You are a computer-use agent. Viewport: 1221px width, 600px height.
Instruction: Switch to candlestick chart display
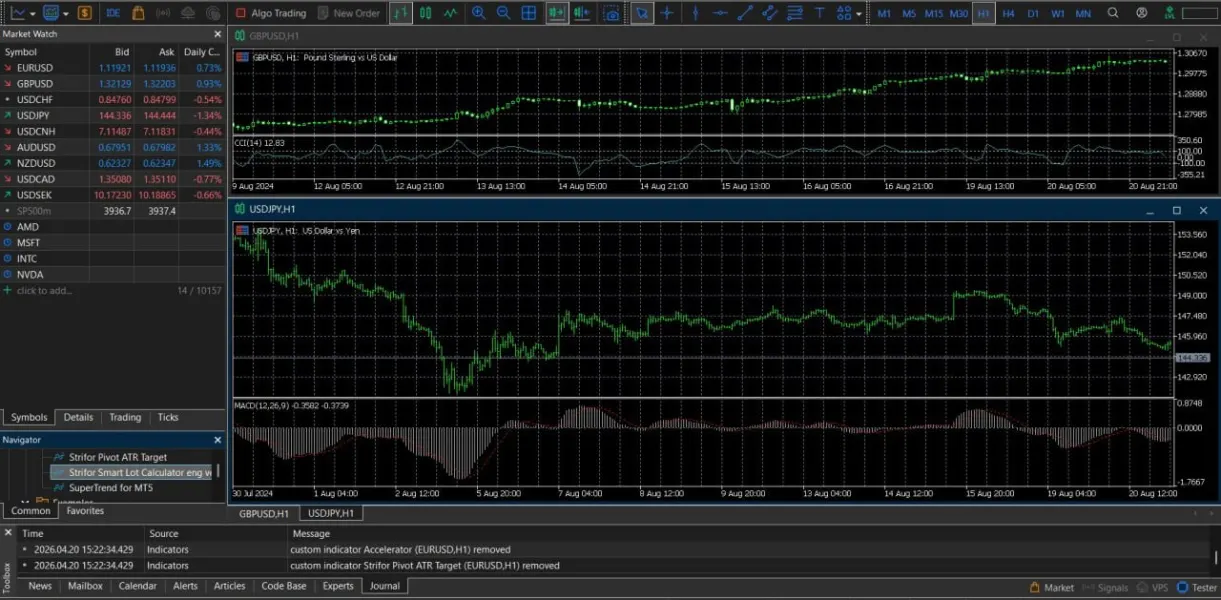coord(426,13)
